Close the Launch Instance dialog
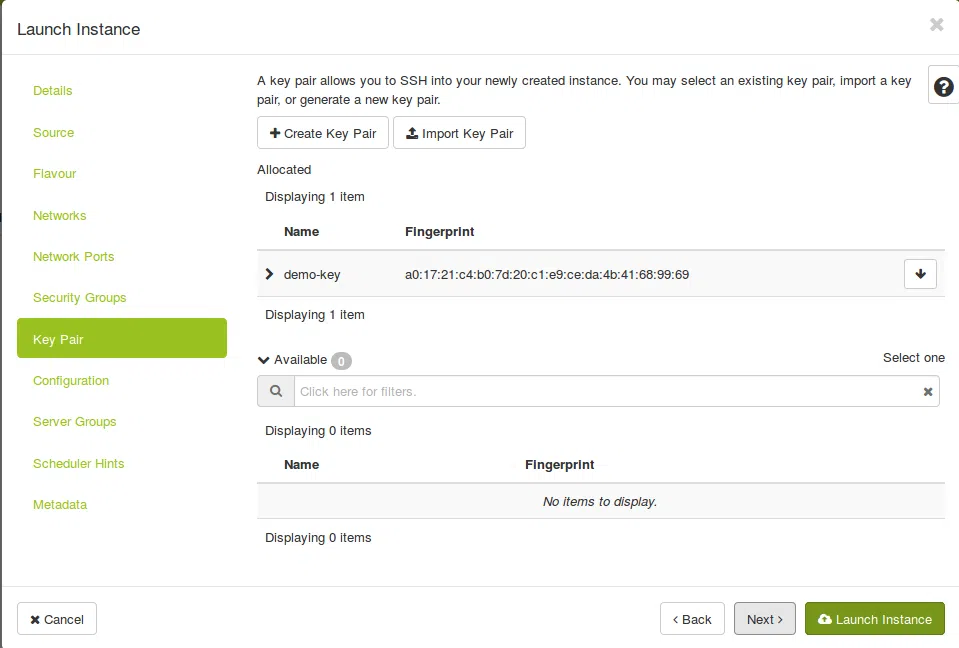This screenshot has width=959, height=648. tap(936, 25)
